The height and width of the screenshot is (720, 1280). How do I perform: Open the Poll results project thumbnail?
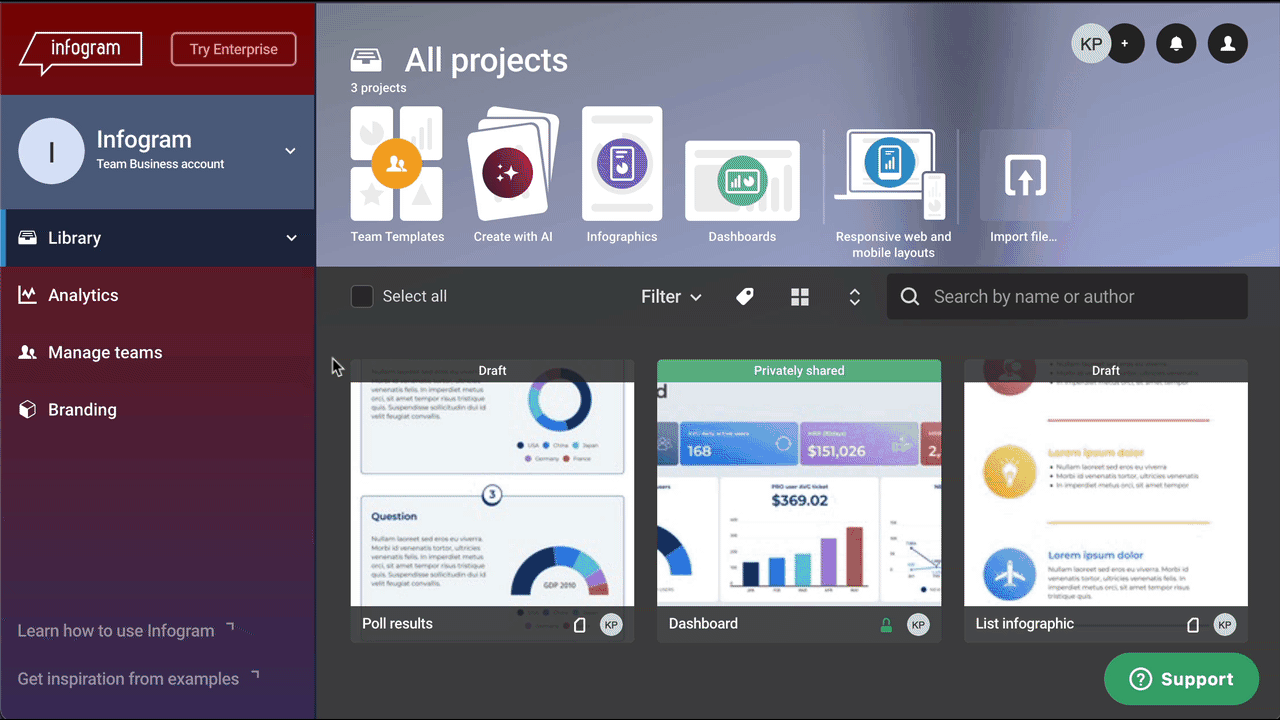[x=492, y=494]
